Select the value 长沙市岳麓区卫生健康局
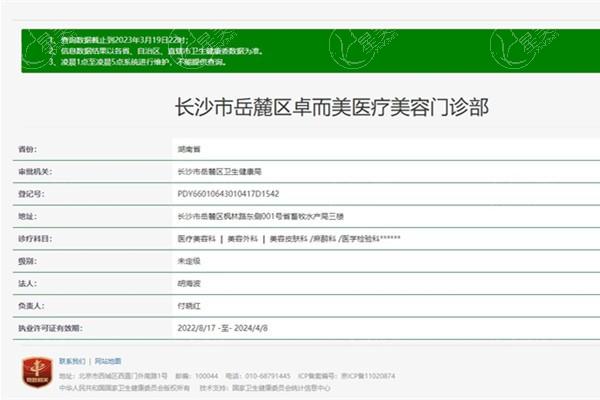 pyautogui.click(x=219, y=172)
